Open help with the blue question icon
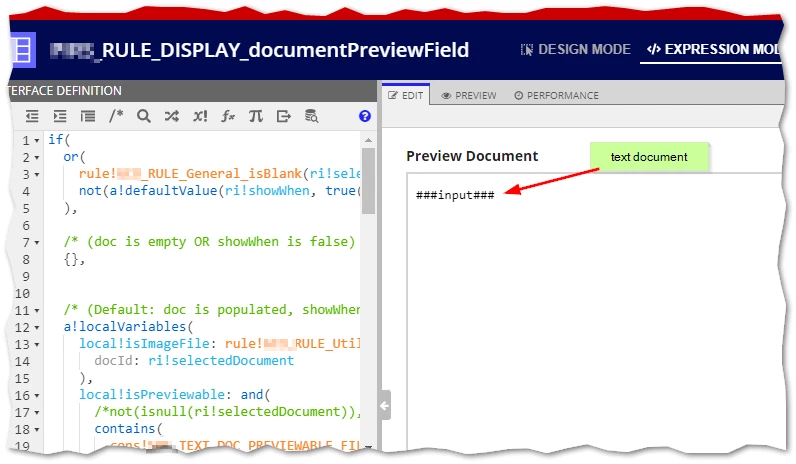This screenshot has height=464, width=796. coord(364,116)
